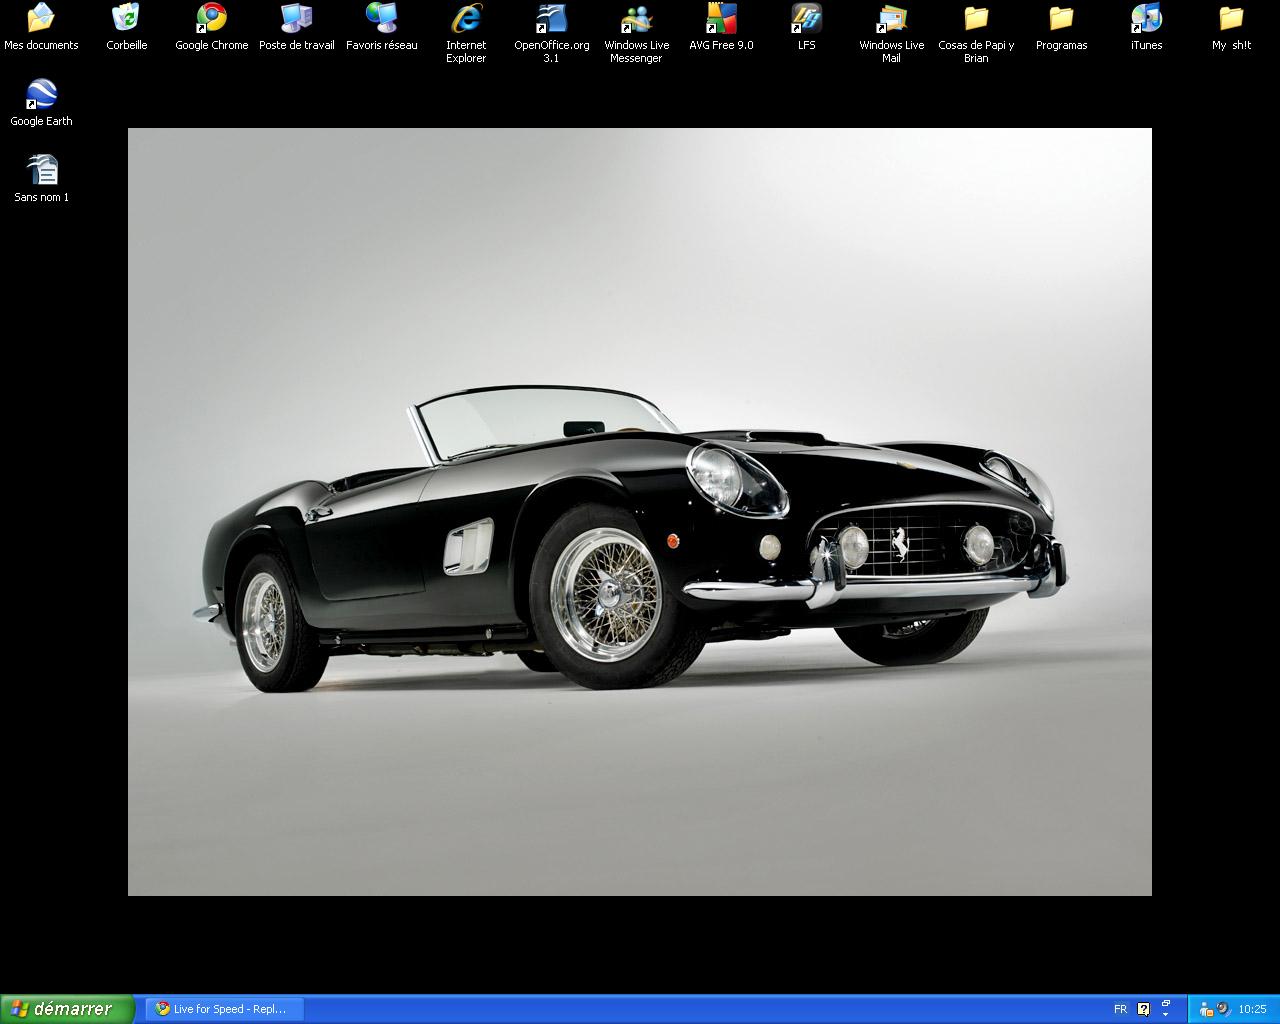Select the Internet Explorer desktop icon

pyautogui.click(x=466, y=33)
